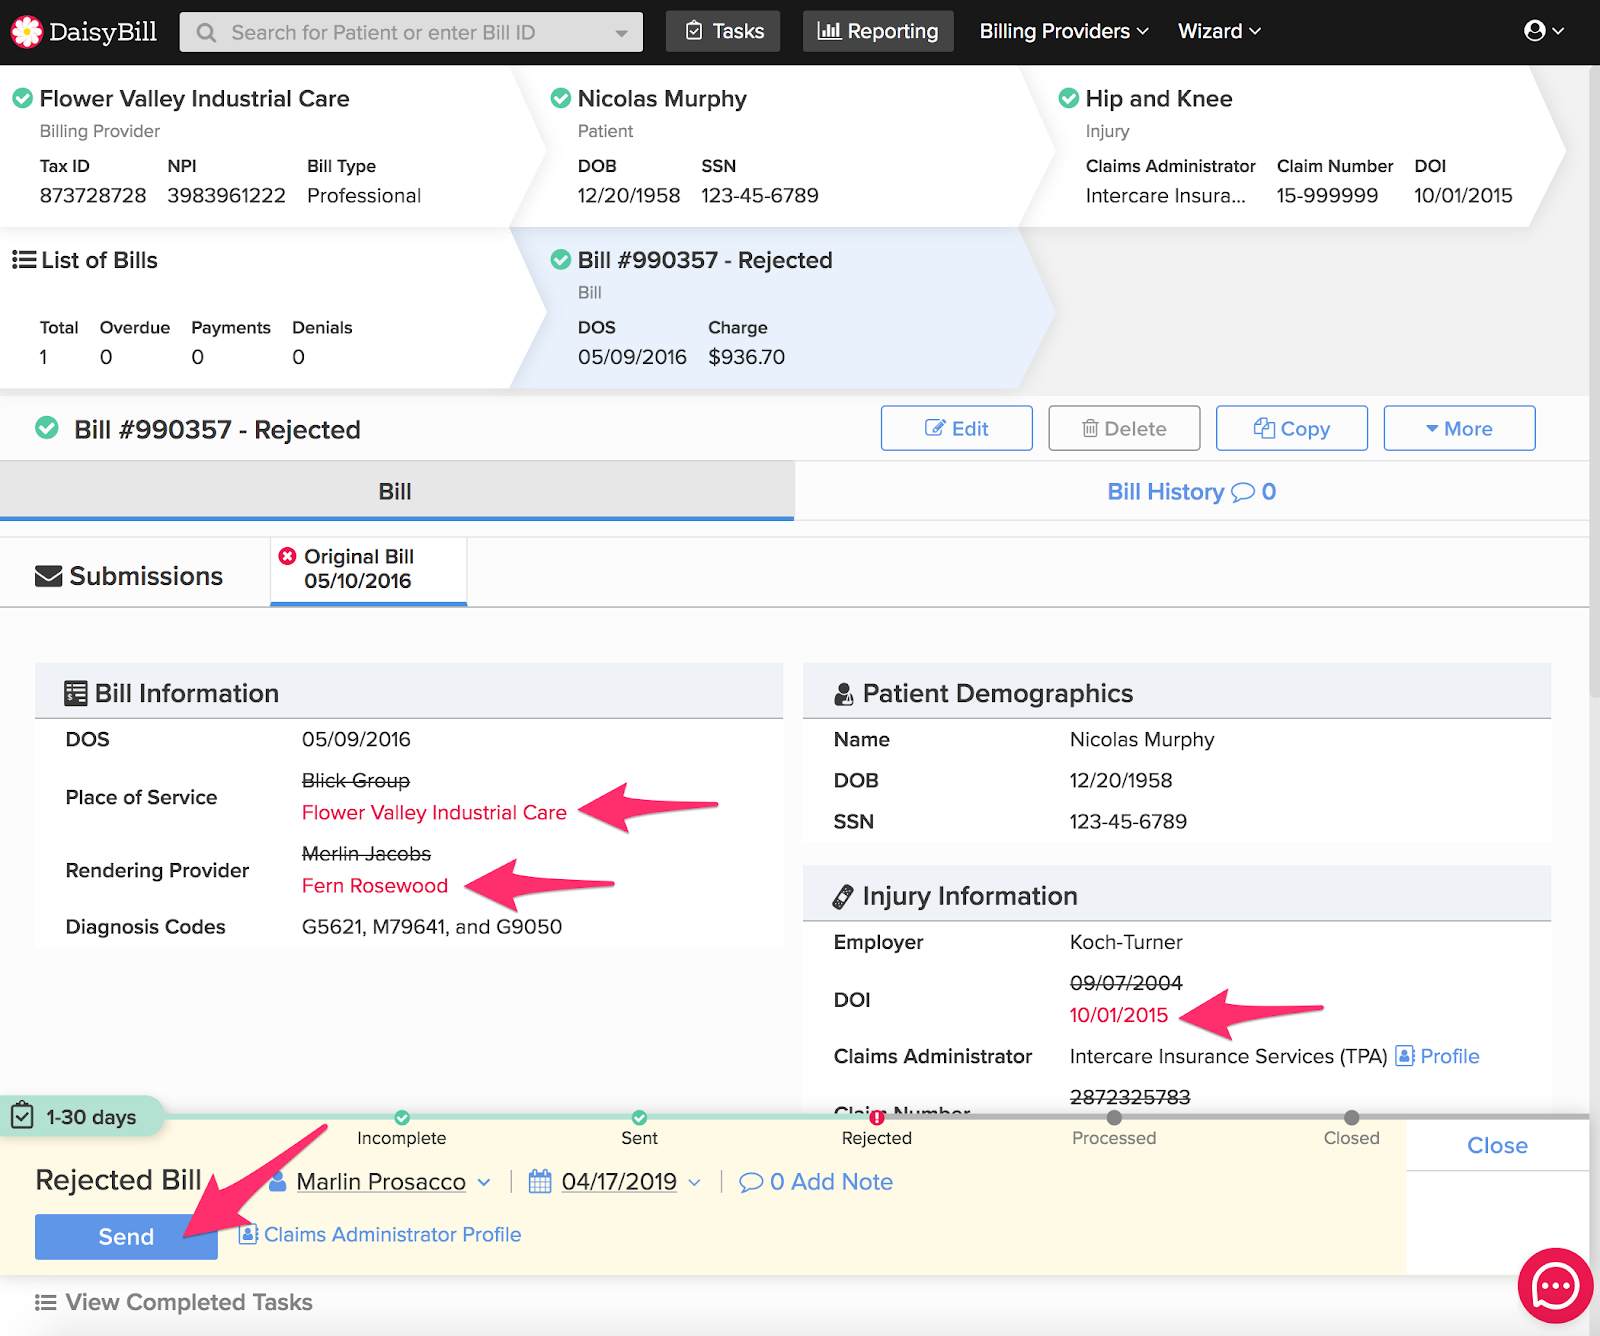1600x1336 pixels.
Task: Click the search magnifier icon
Action: 206,33
